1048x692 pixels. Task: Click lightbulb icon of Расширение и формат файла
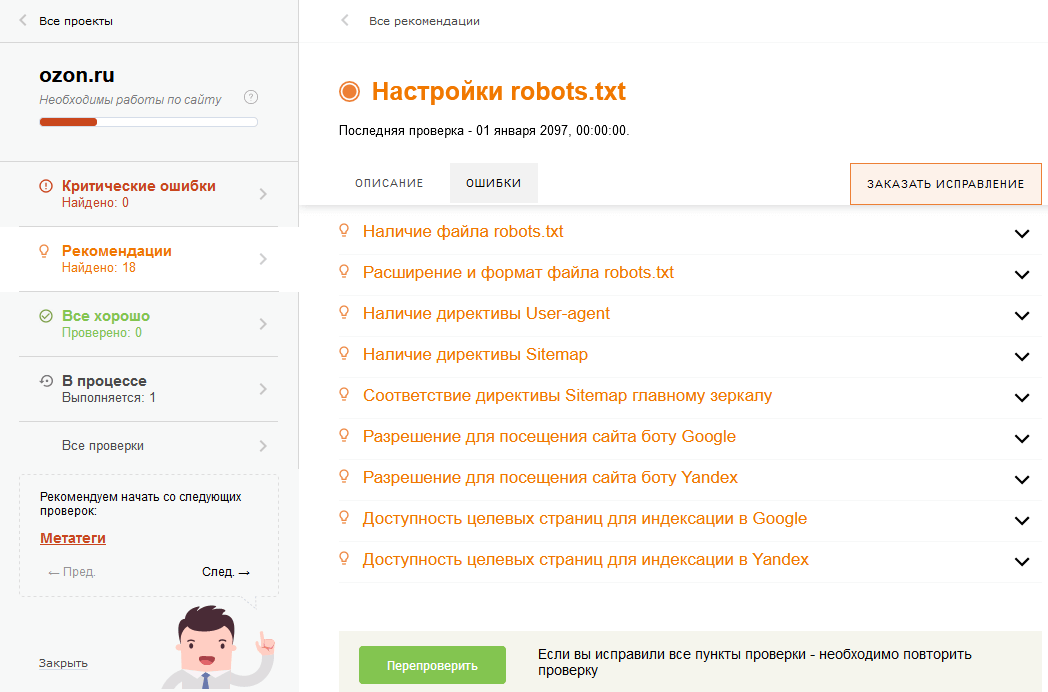tap(344, 271)
